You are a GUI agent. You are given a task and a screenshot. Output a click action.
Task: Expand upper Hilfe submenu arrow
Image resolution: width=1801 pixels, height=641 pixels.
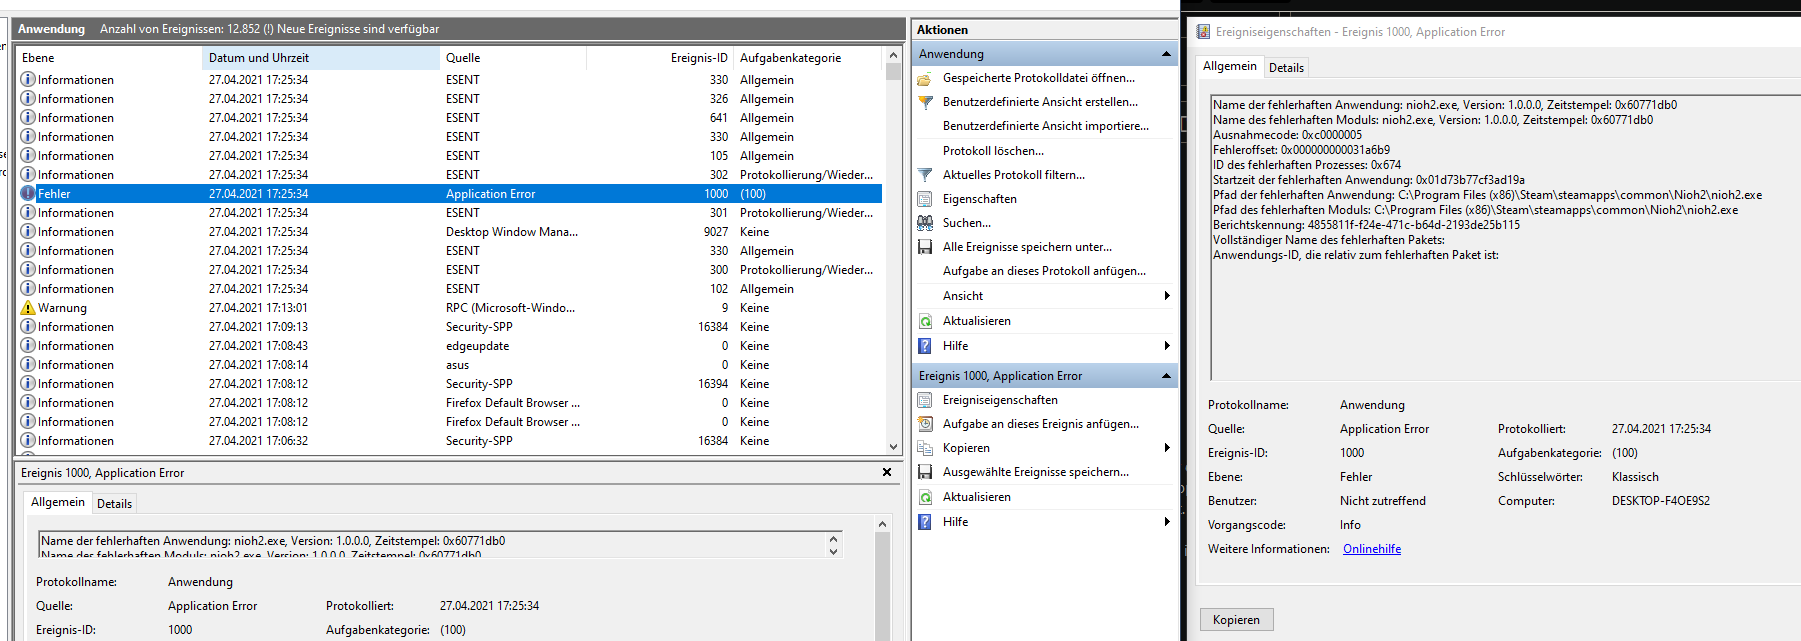[x=1167, y=346]
